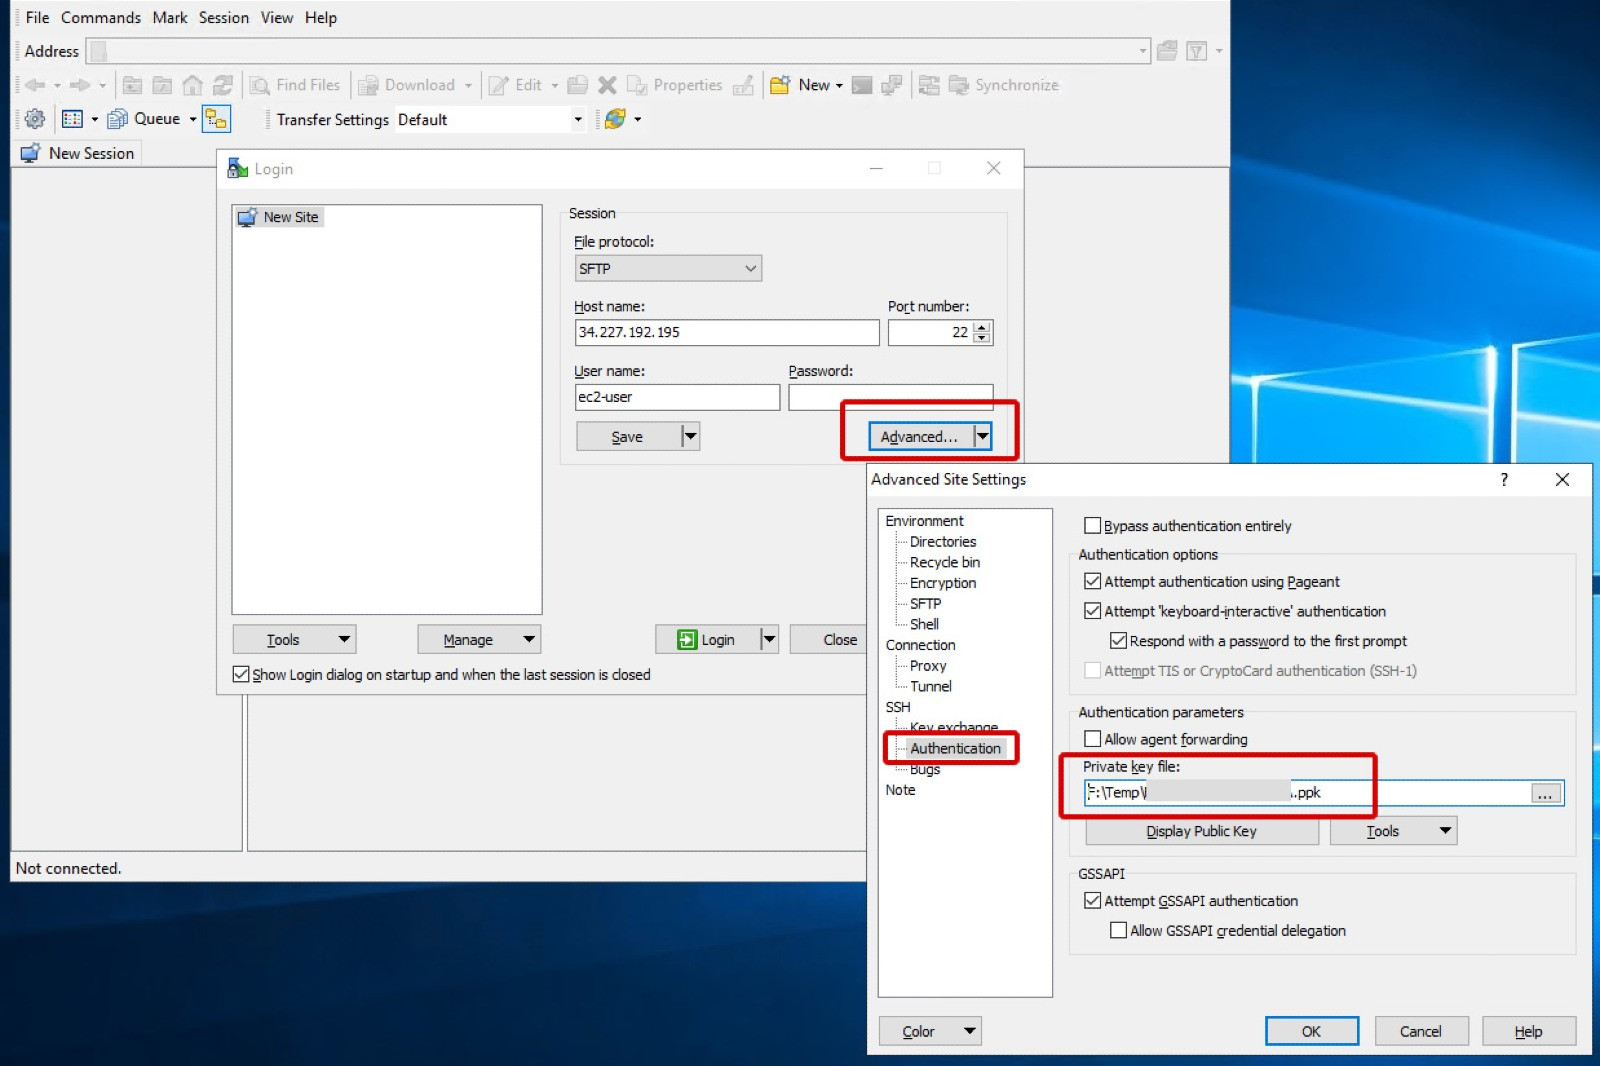This screenshot has height=1066, width=1600.
Task: Select Authentication in the settings tree
Action: (955, 748)
